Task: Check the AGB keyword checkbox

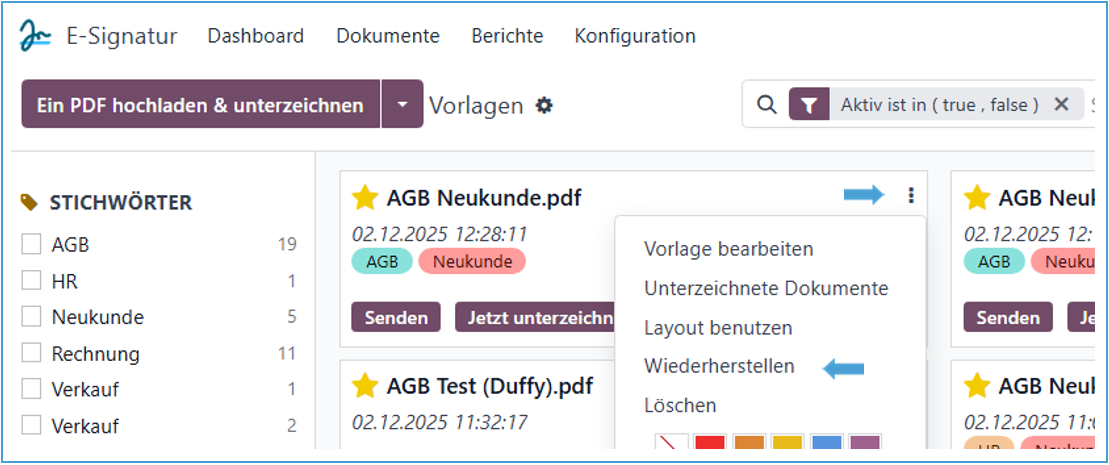Action: 32,245
